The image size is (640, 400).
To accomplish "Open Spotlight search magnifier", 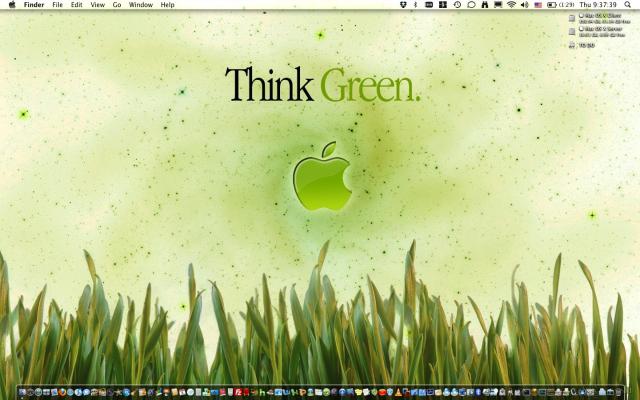I will tap(628, 4).
